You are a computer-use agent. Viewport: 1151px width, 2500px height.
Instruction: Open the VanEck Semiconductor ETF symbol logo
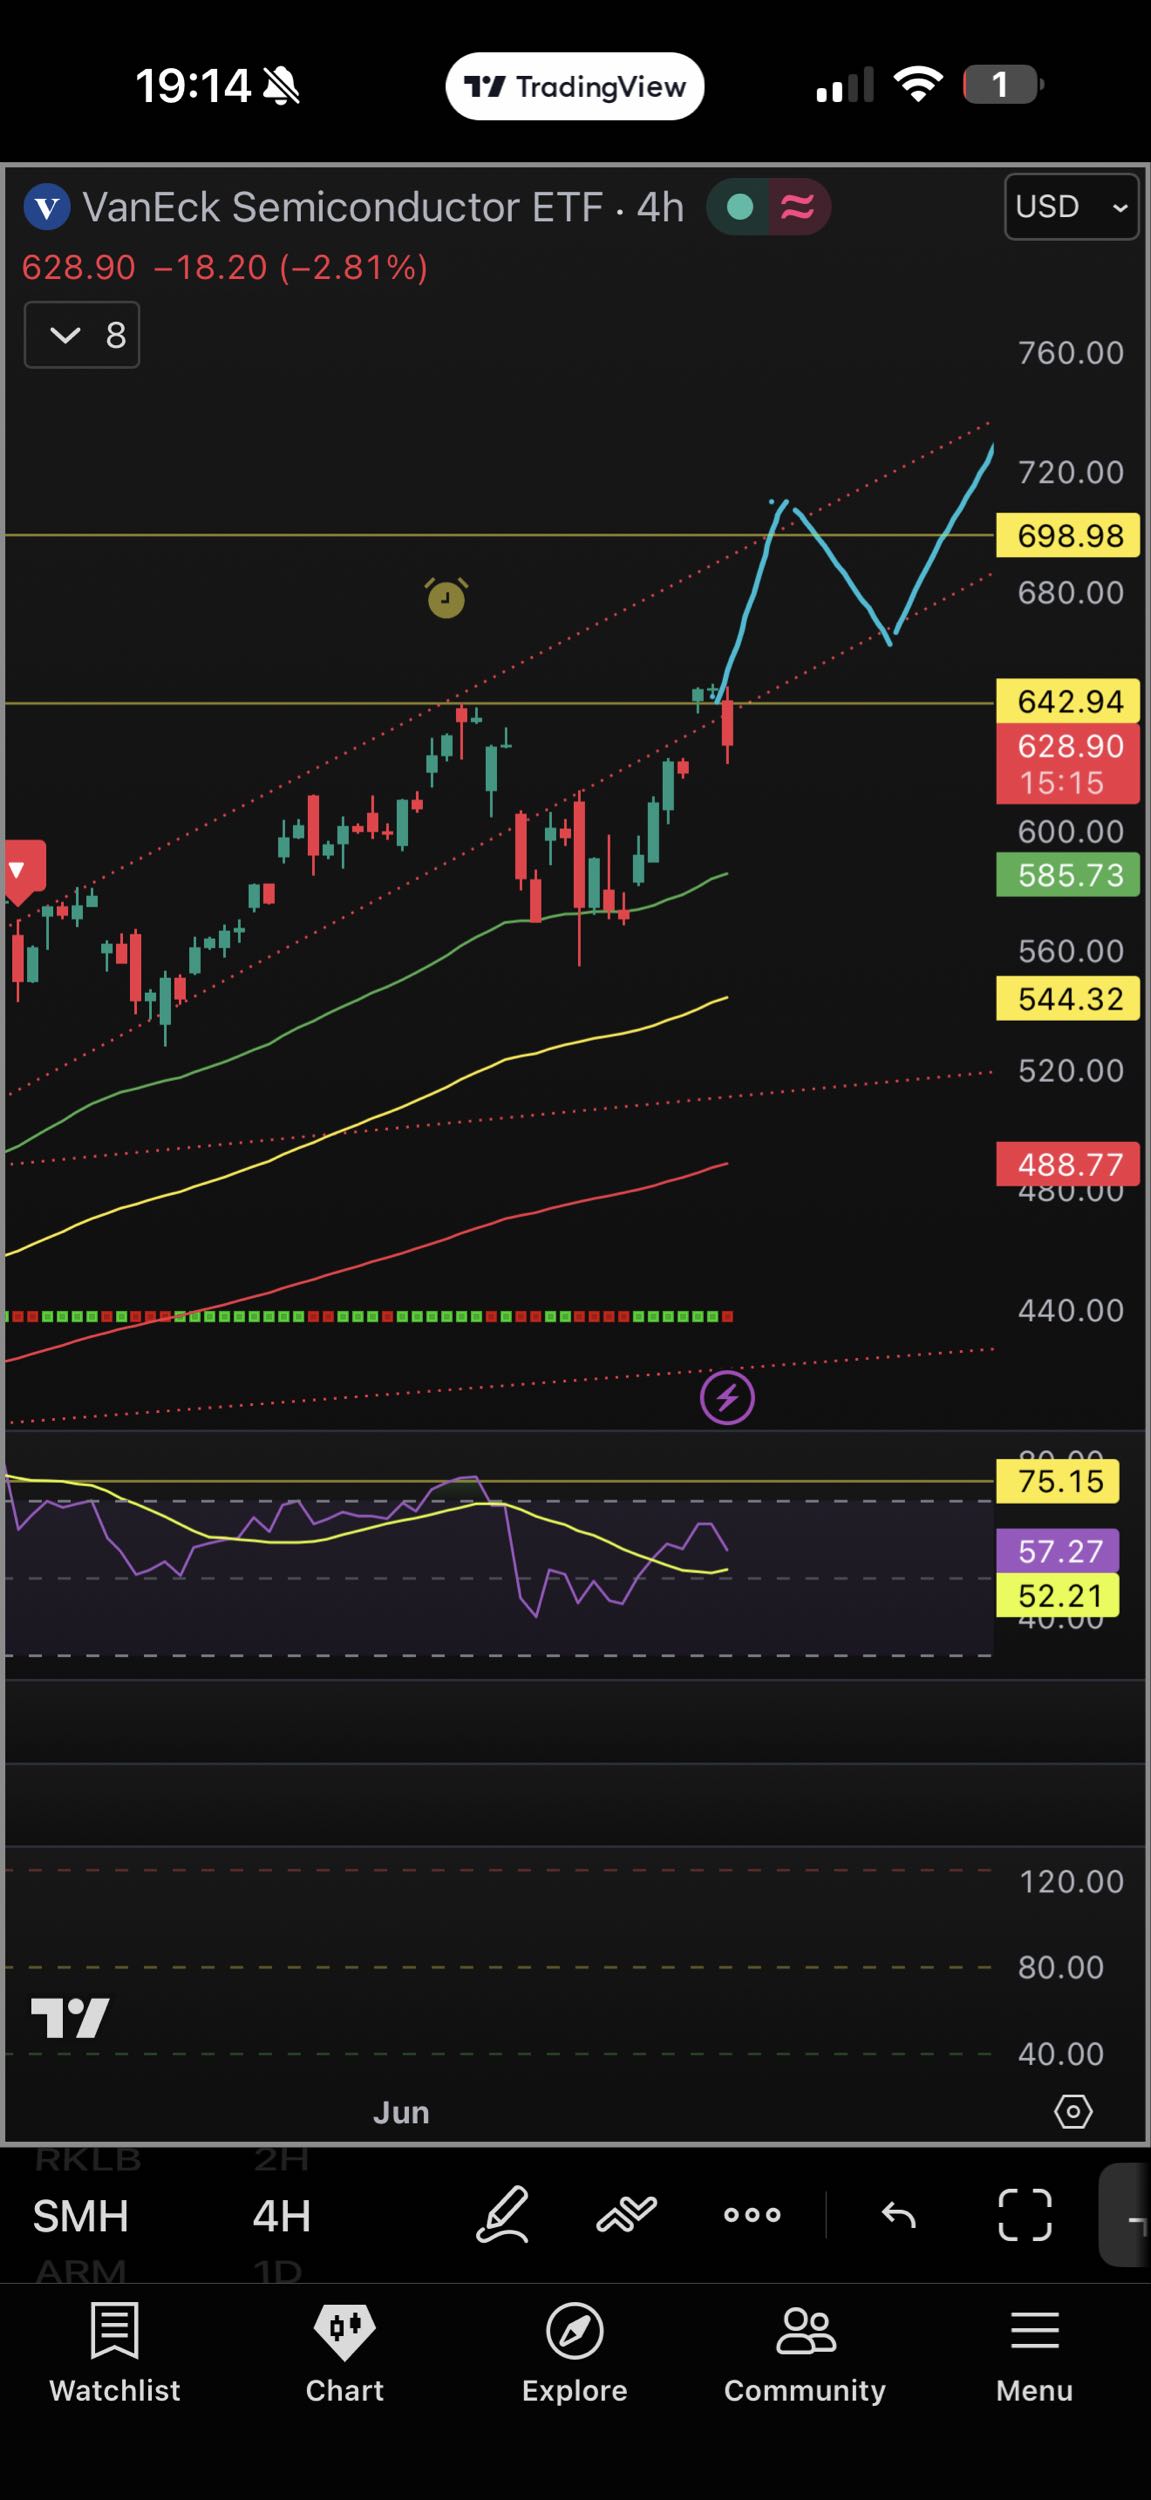point(46,208)
